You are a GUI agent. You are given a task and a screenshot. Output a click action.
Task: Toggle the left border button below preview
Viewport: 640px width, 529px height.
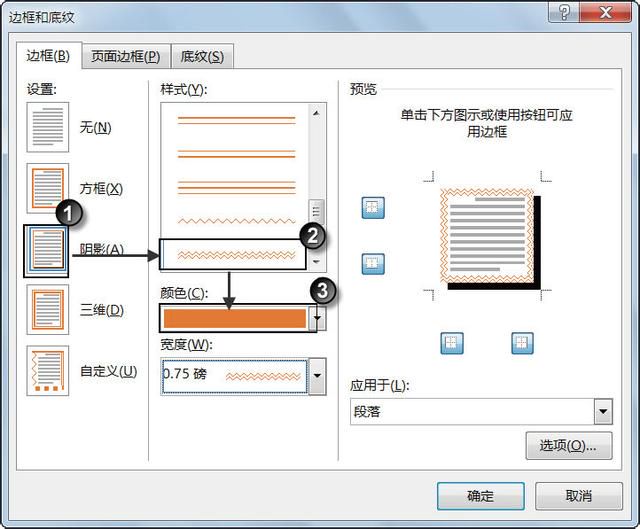(452, 343)
